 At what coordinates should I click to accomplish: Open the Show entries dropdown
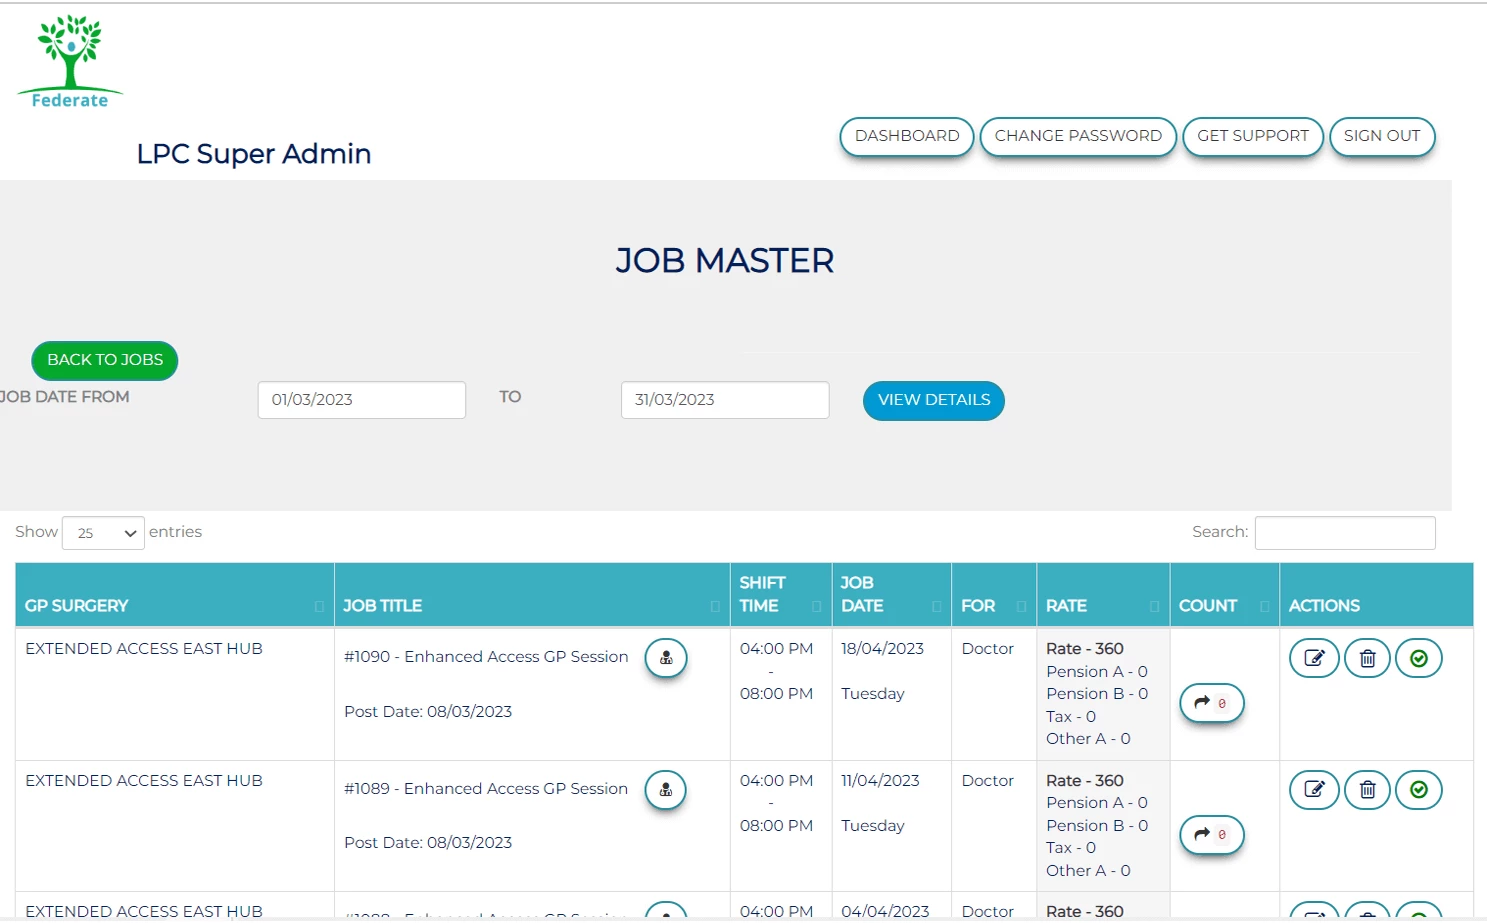(x=102, y=532)
